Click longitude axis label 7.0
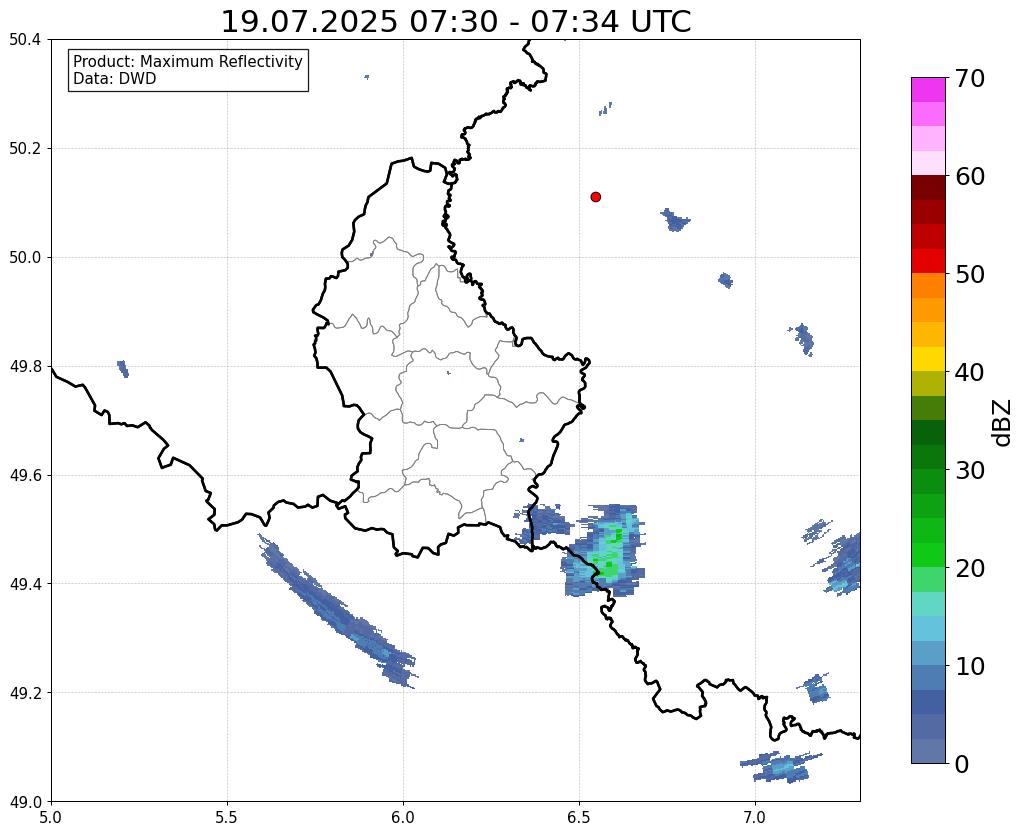Viewport: 1023px width, 834px height. [x=755, y=817]
